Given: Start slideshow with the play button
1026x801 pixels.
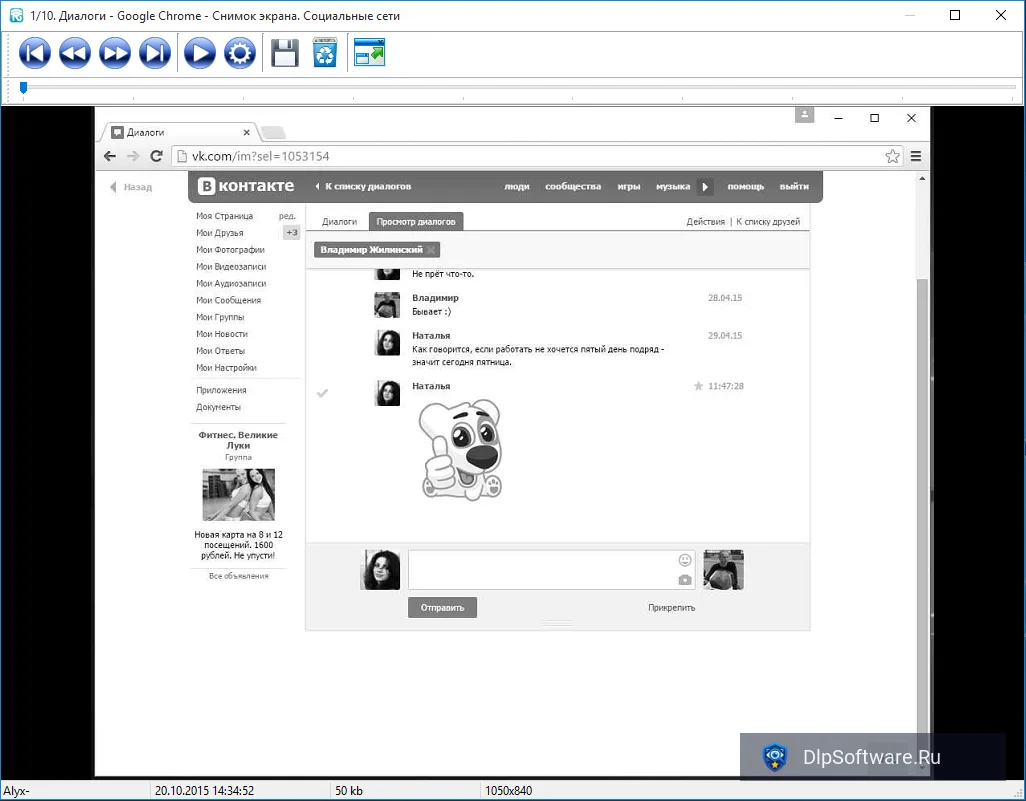Looking at the screenshot, I should tap(200, 53).
